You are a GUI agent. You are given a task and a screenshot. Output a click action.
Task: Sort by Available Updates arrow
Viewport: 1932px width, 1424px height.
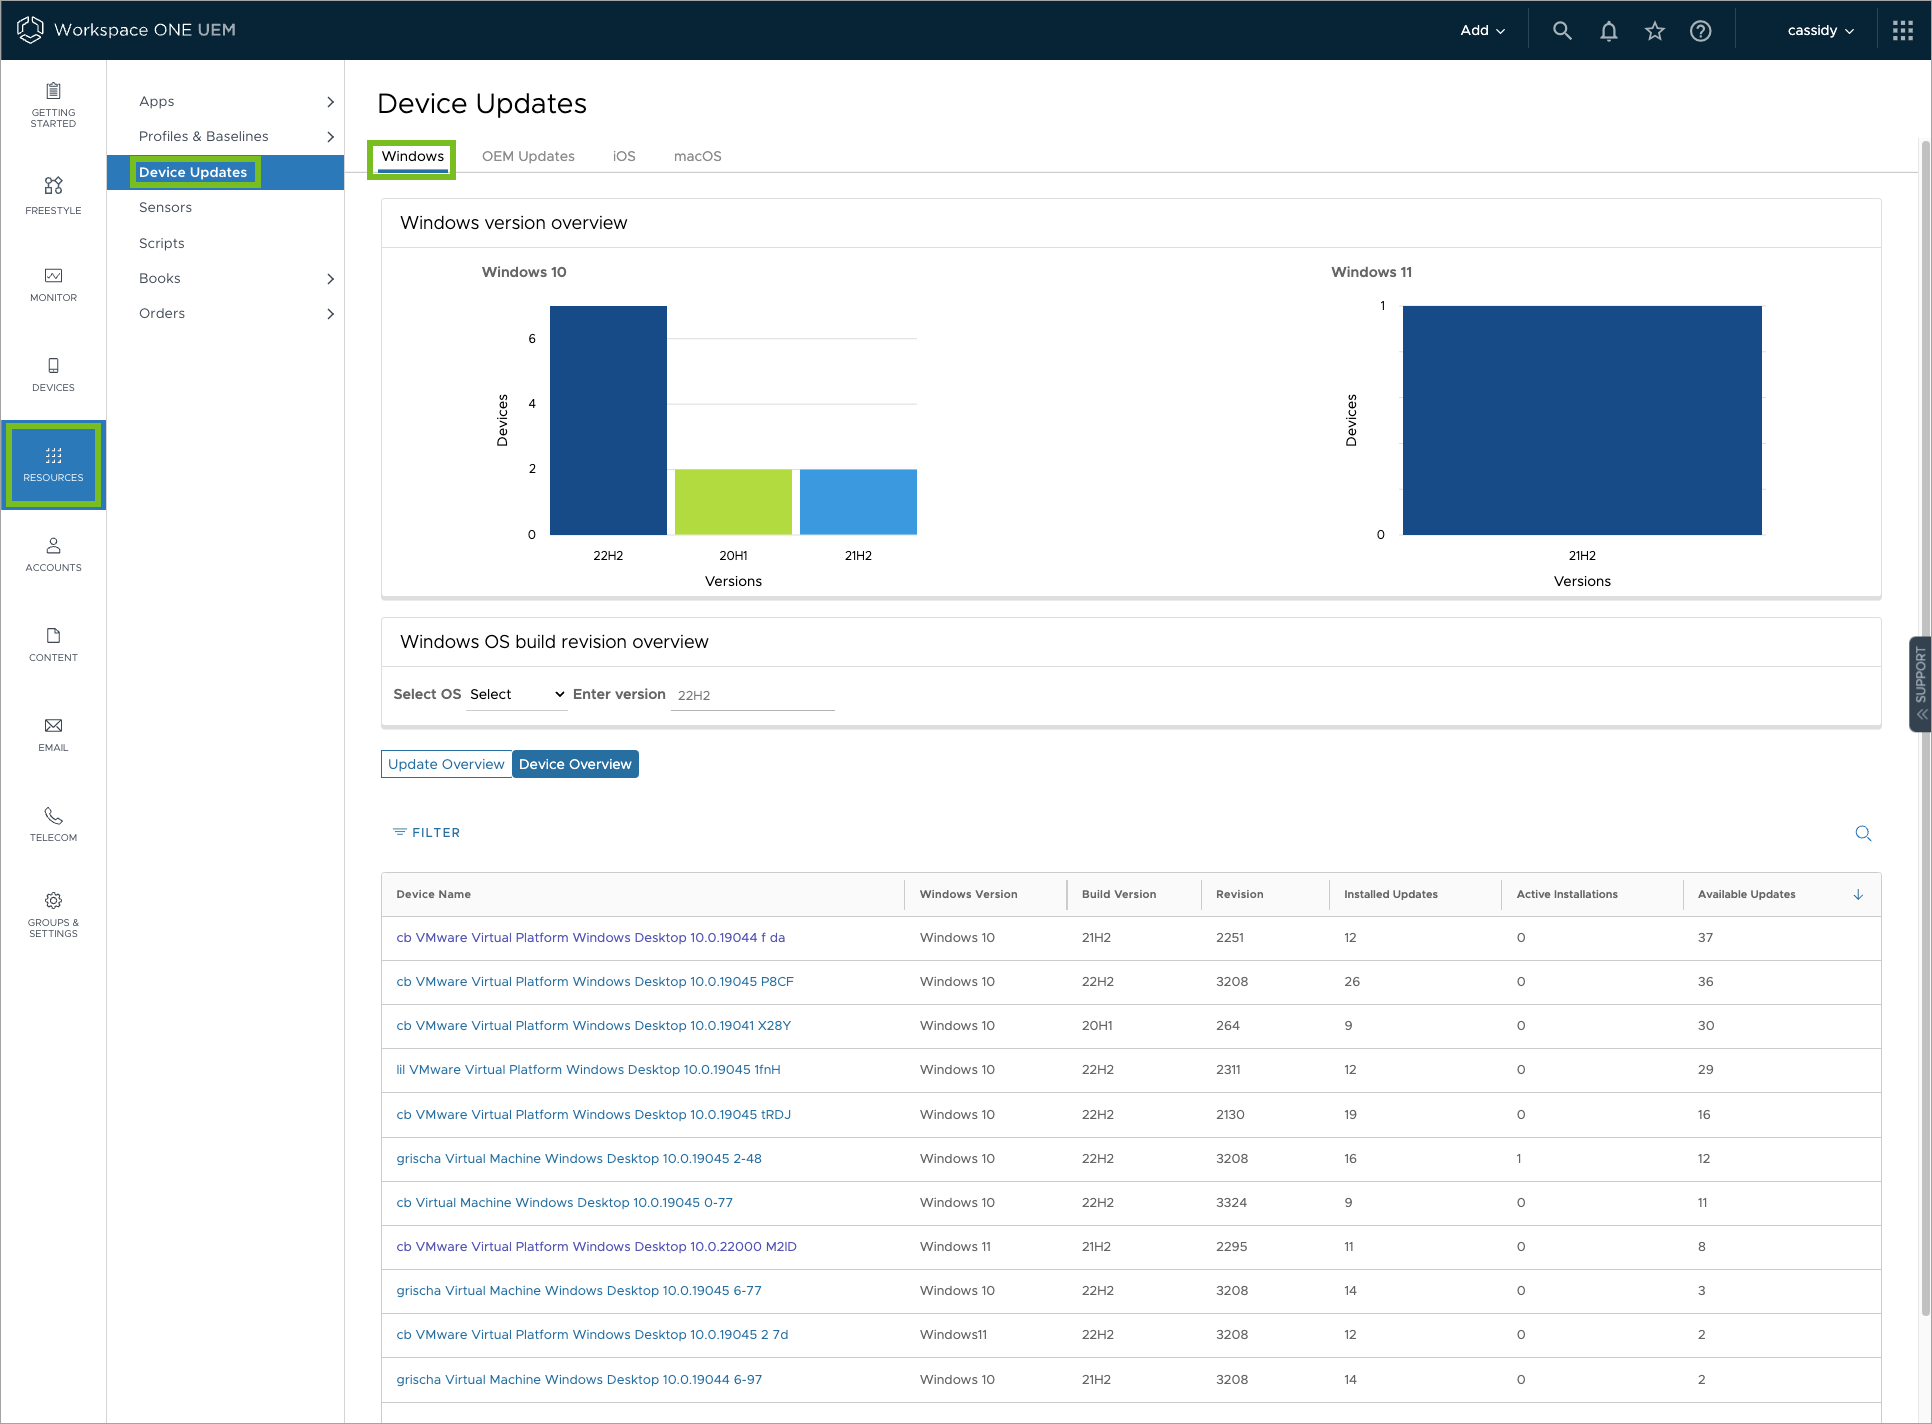click(1858, 894)
